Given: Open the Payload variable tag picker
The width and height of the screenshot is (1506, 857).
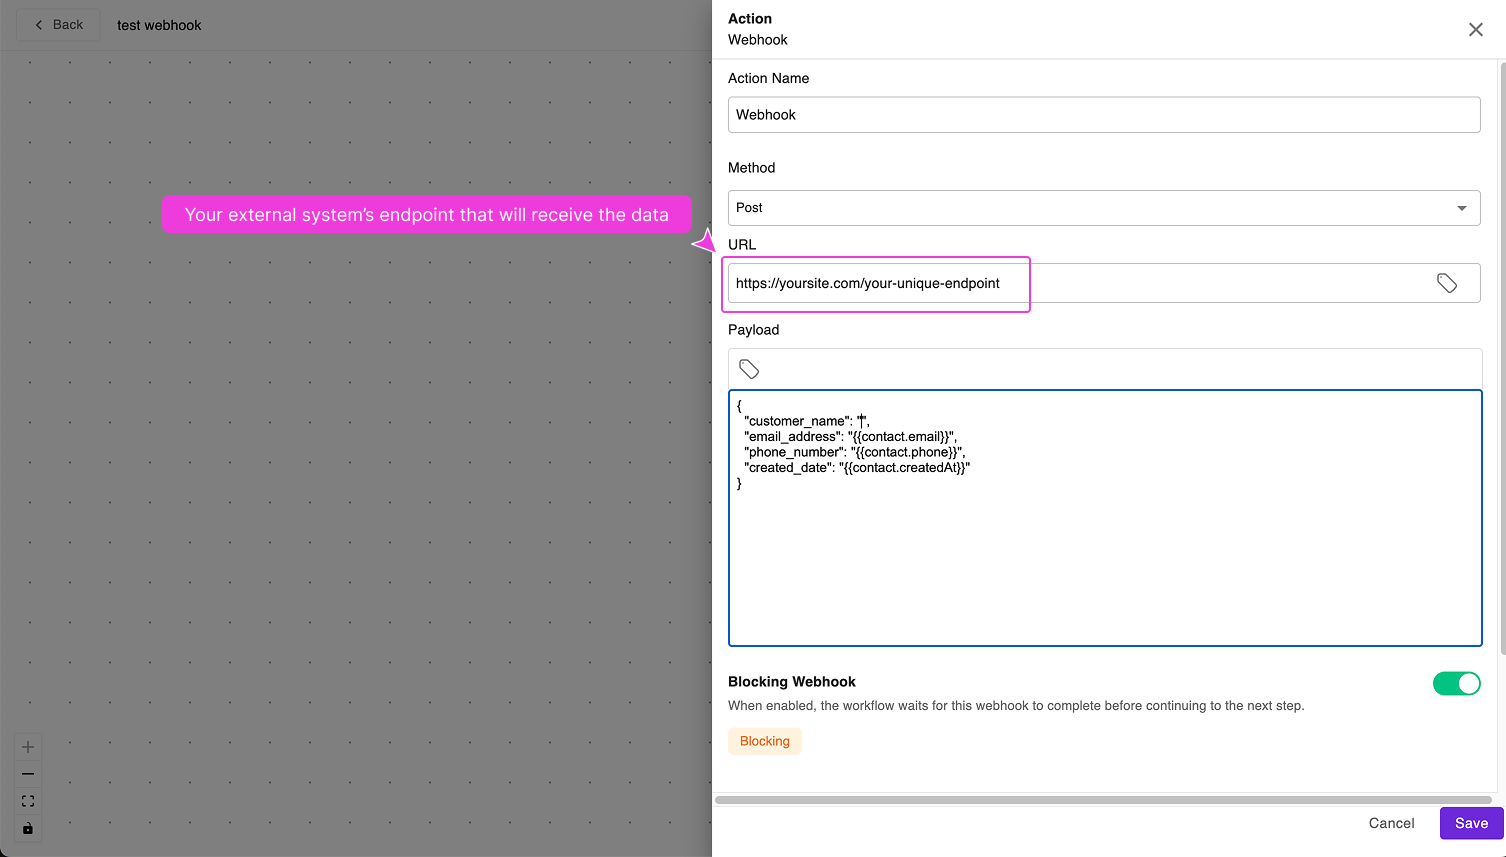Looking at the screenshot, I should pos(749,368).
